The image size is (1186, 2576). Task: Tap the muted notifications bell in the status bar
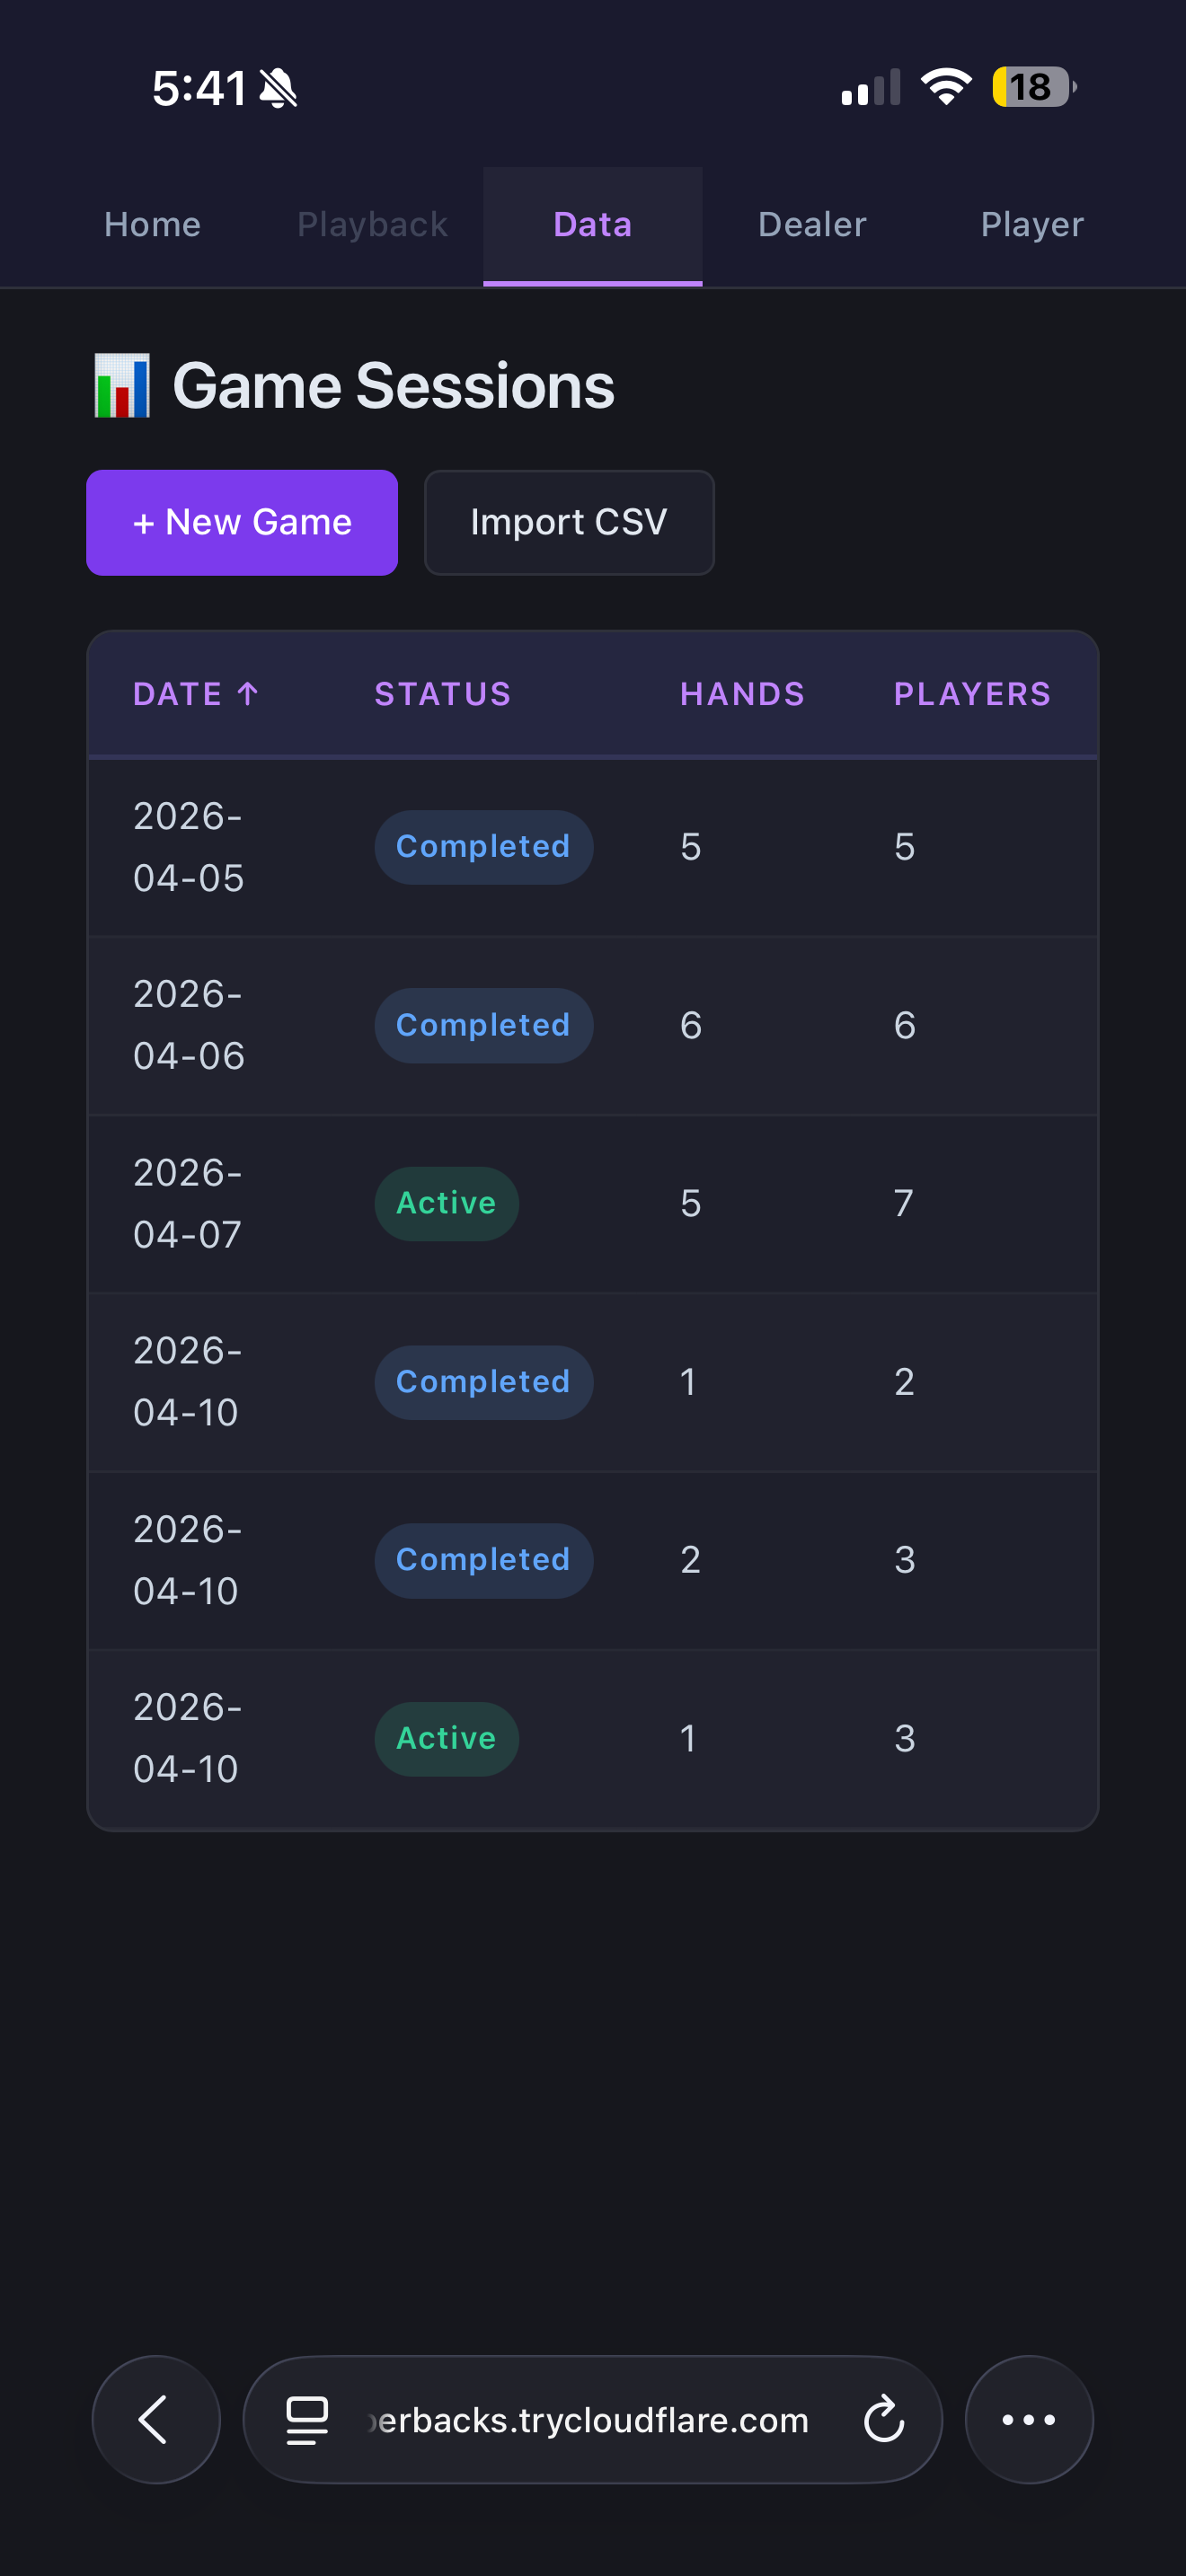click(x=279, y=88)
